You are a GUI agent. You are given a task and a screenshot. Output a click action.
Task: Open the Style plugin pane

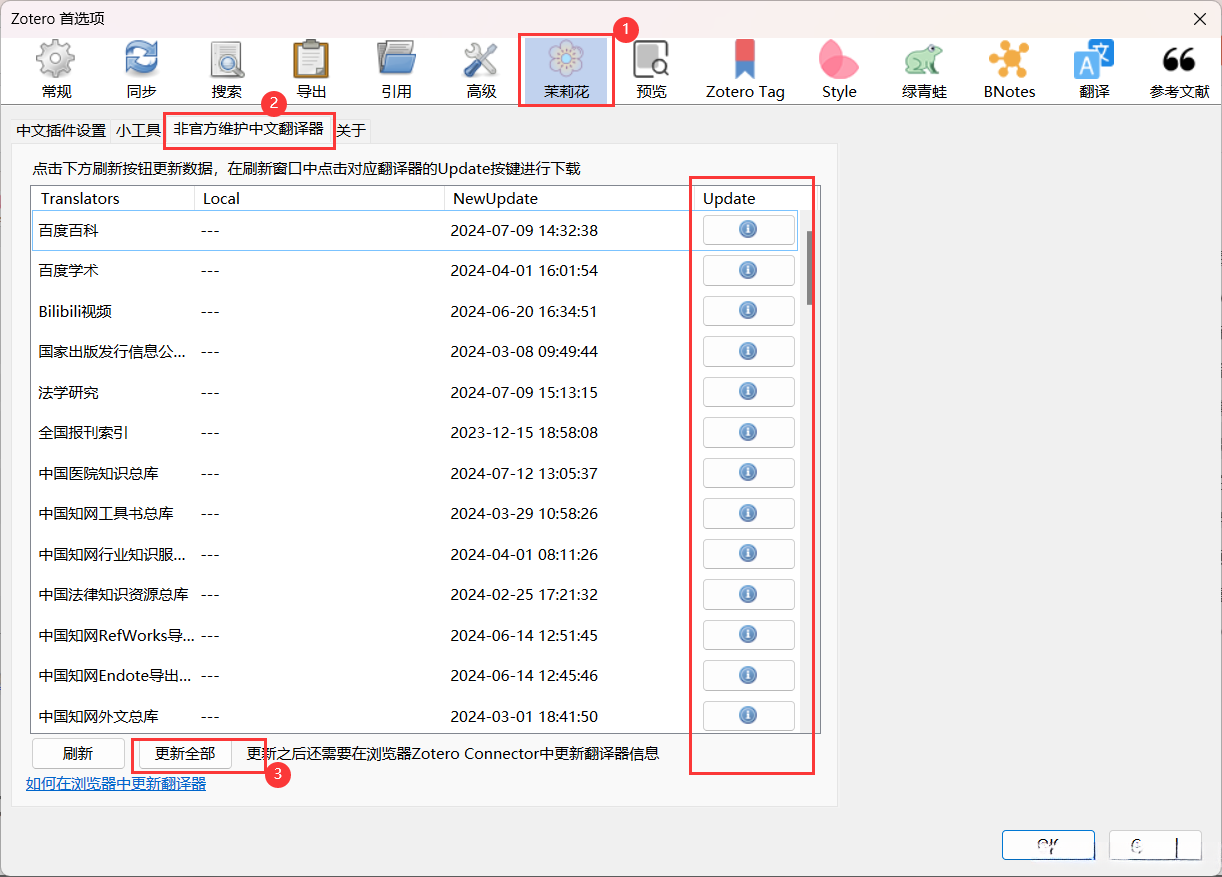click(839, 70)
